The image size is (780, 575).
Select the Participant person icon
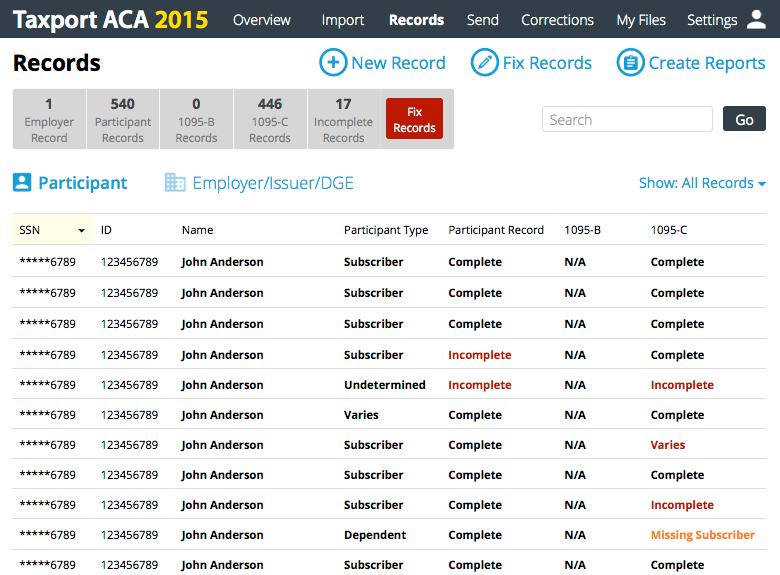22,182
